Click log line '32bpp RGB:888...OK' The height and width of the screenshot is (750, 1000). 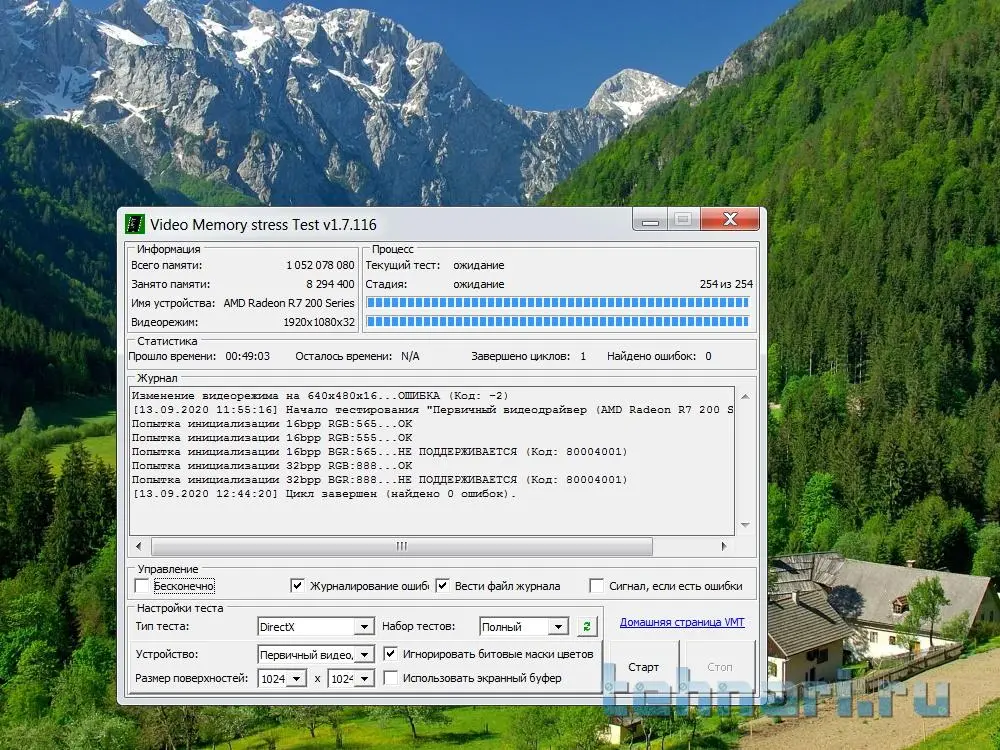coord(272,466)
